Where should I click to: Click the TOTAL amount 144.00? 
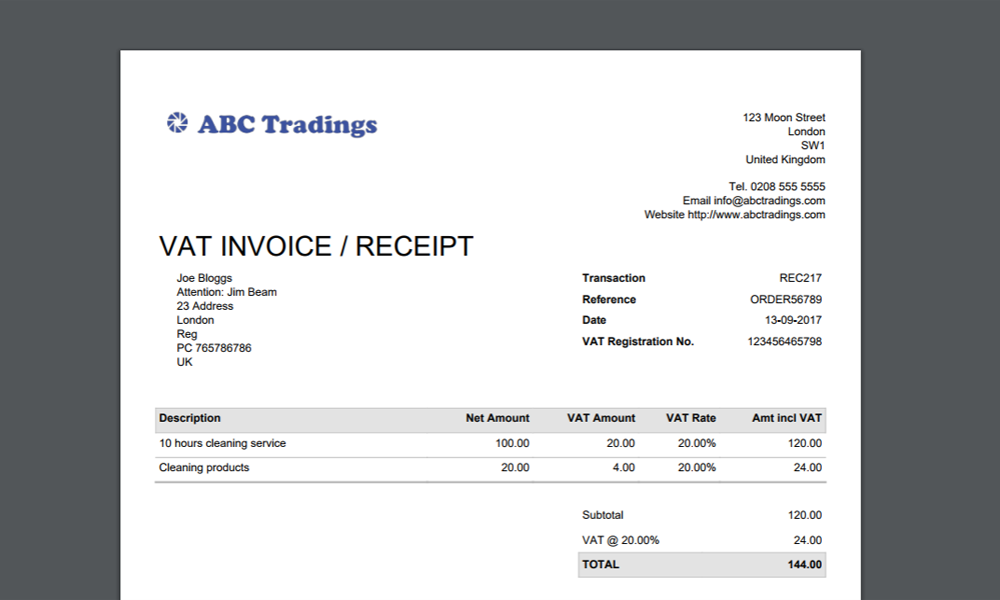[804, 565]
